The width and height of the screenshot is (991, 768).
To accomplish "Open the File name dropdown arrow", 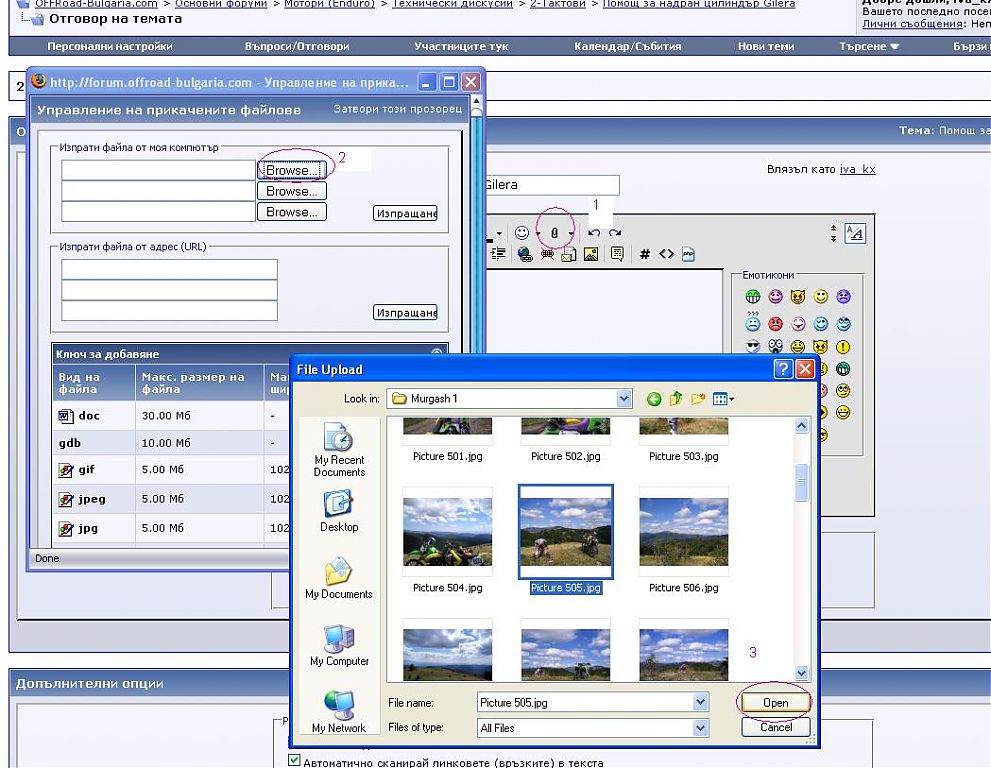I will [700, 702].
